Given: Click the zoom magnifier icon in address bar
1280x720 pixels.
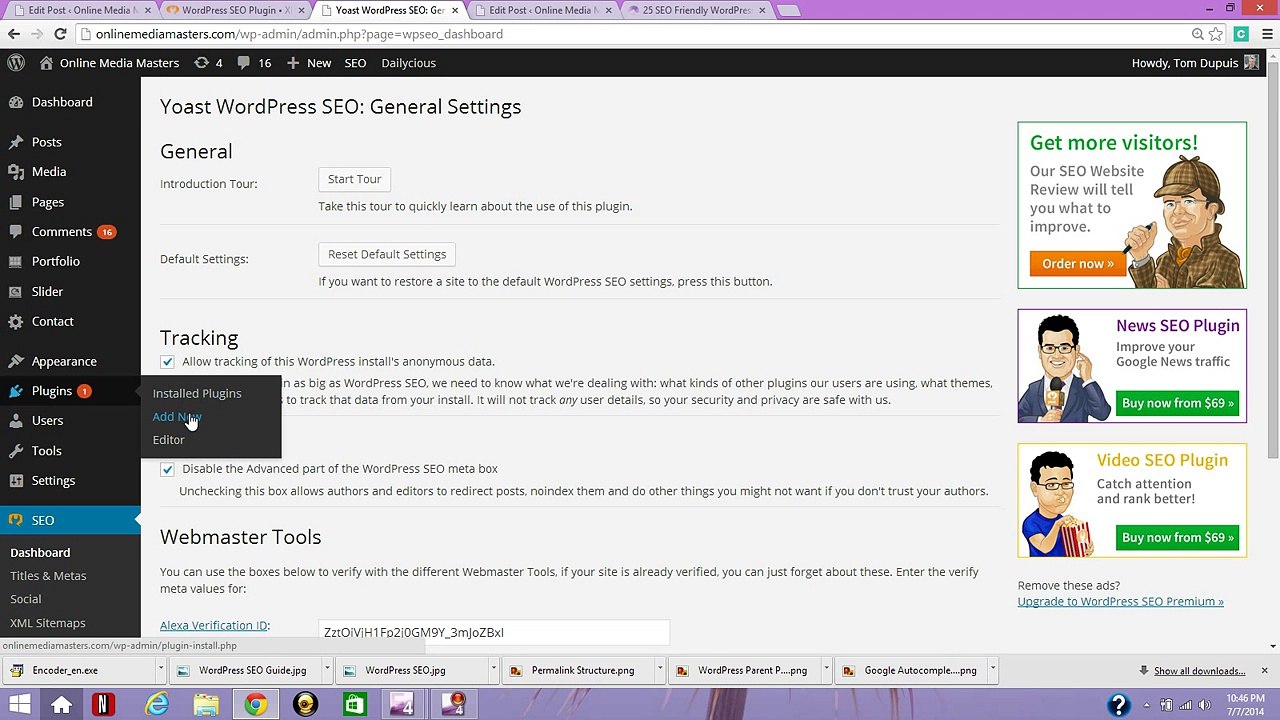Looking at the screenshot, I should coord(1197,34).
